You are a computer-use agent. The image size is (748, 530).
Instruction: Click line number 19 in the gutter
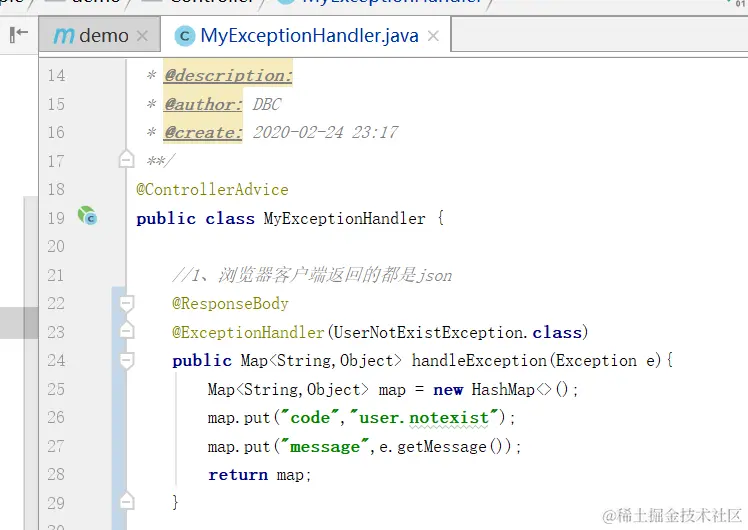click(56, 218)
